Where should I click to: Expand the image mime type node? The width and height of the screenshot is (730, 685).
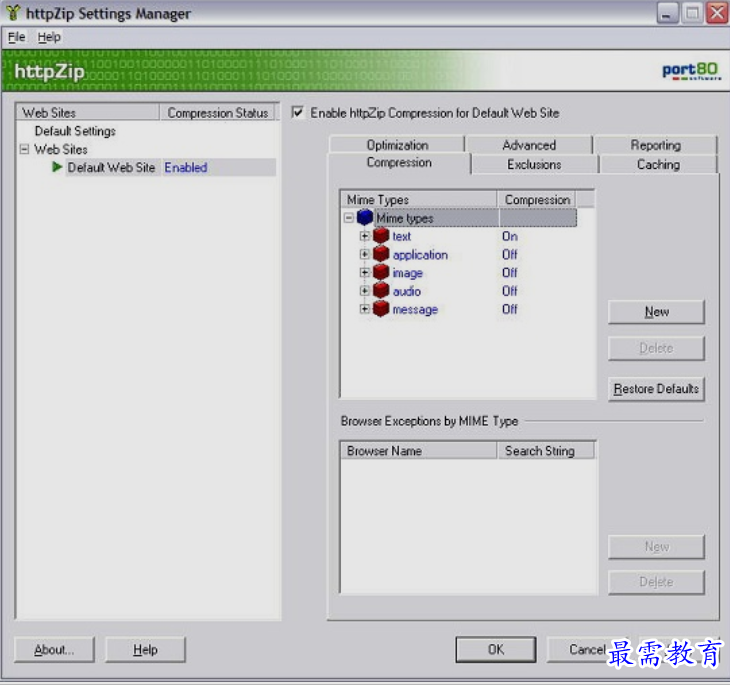point(365,272)
